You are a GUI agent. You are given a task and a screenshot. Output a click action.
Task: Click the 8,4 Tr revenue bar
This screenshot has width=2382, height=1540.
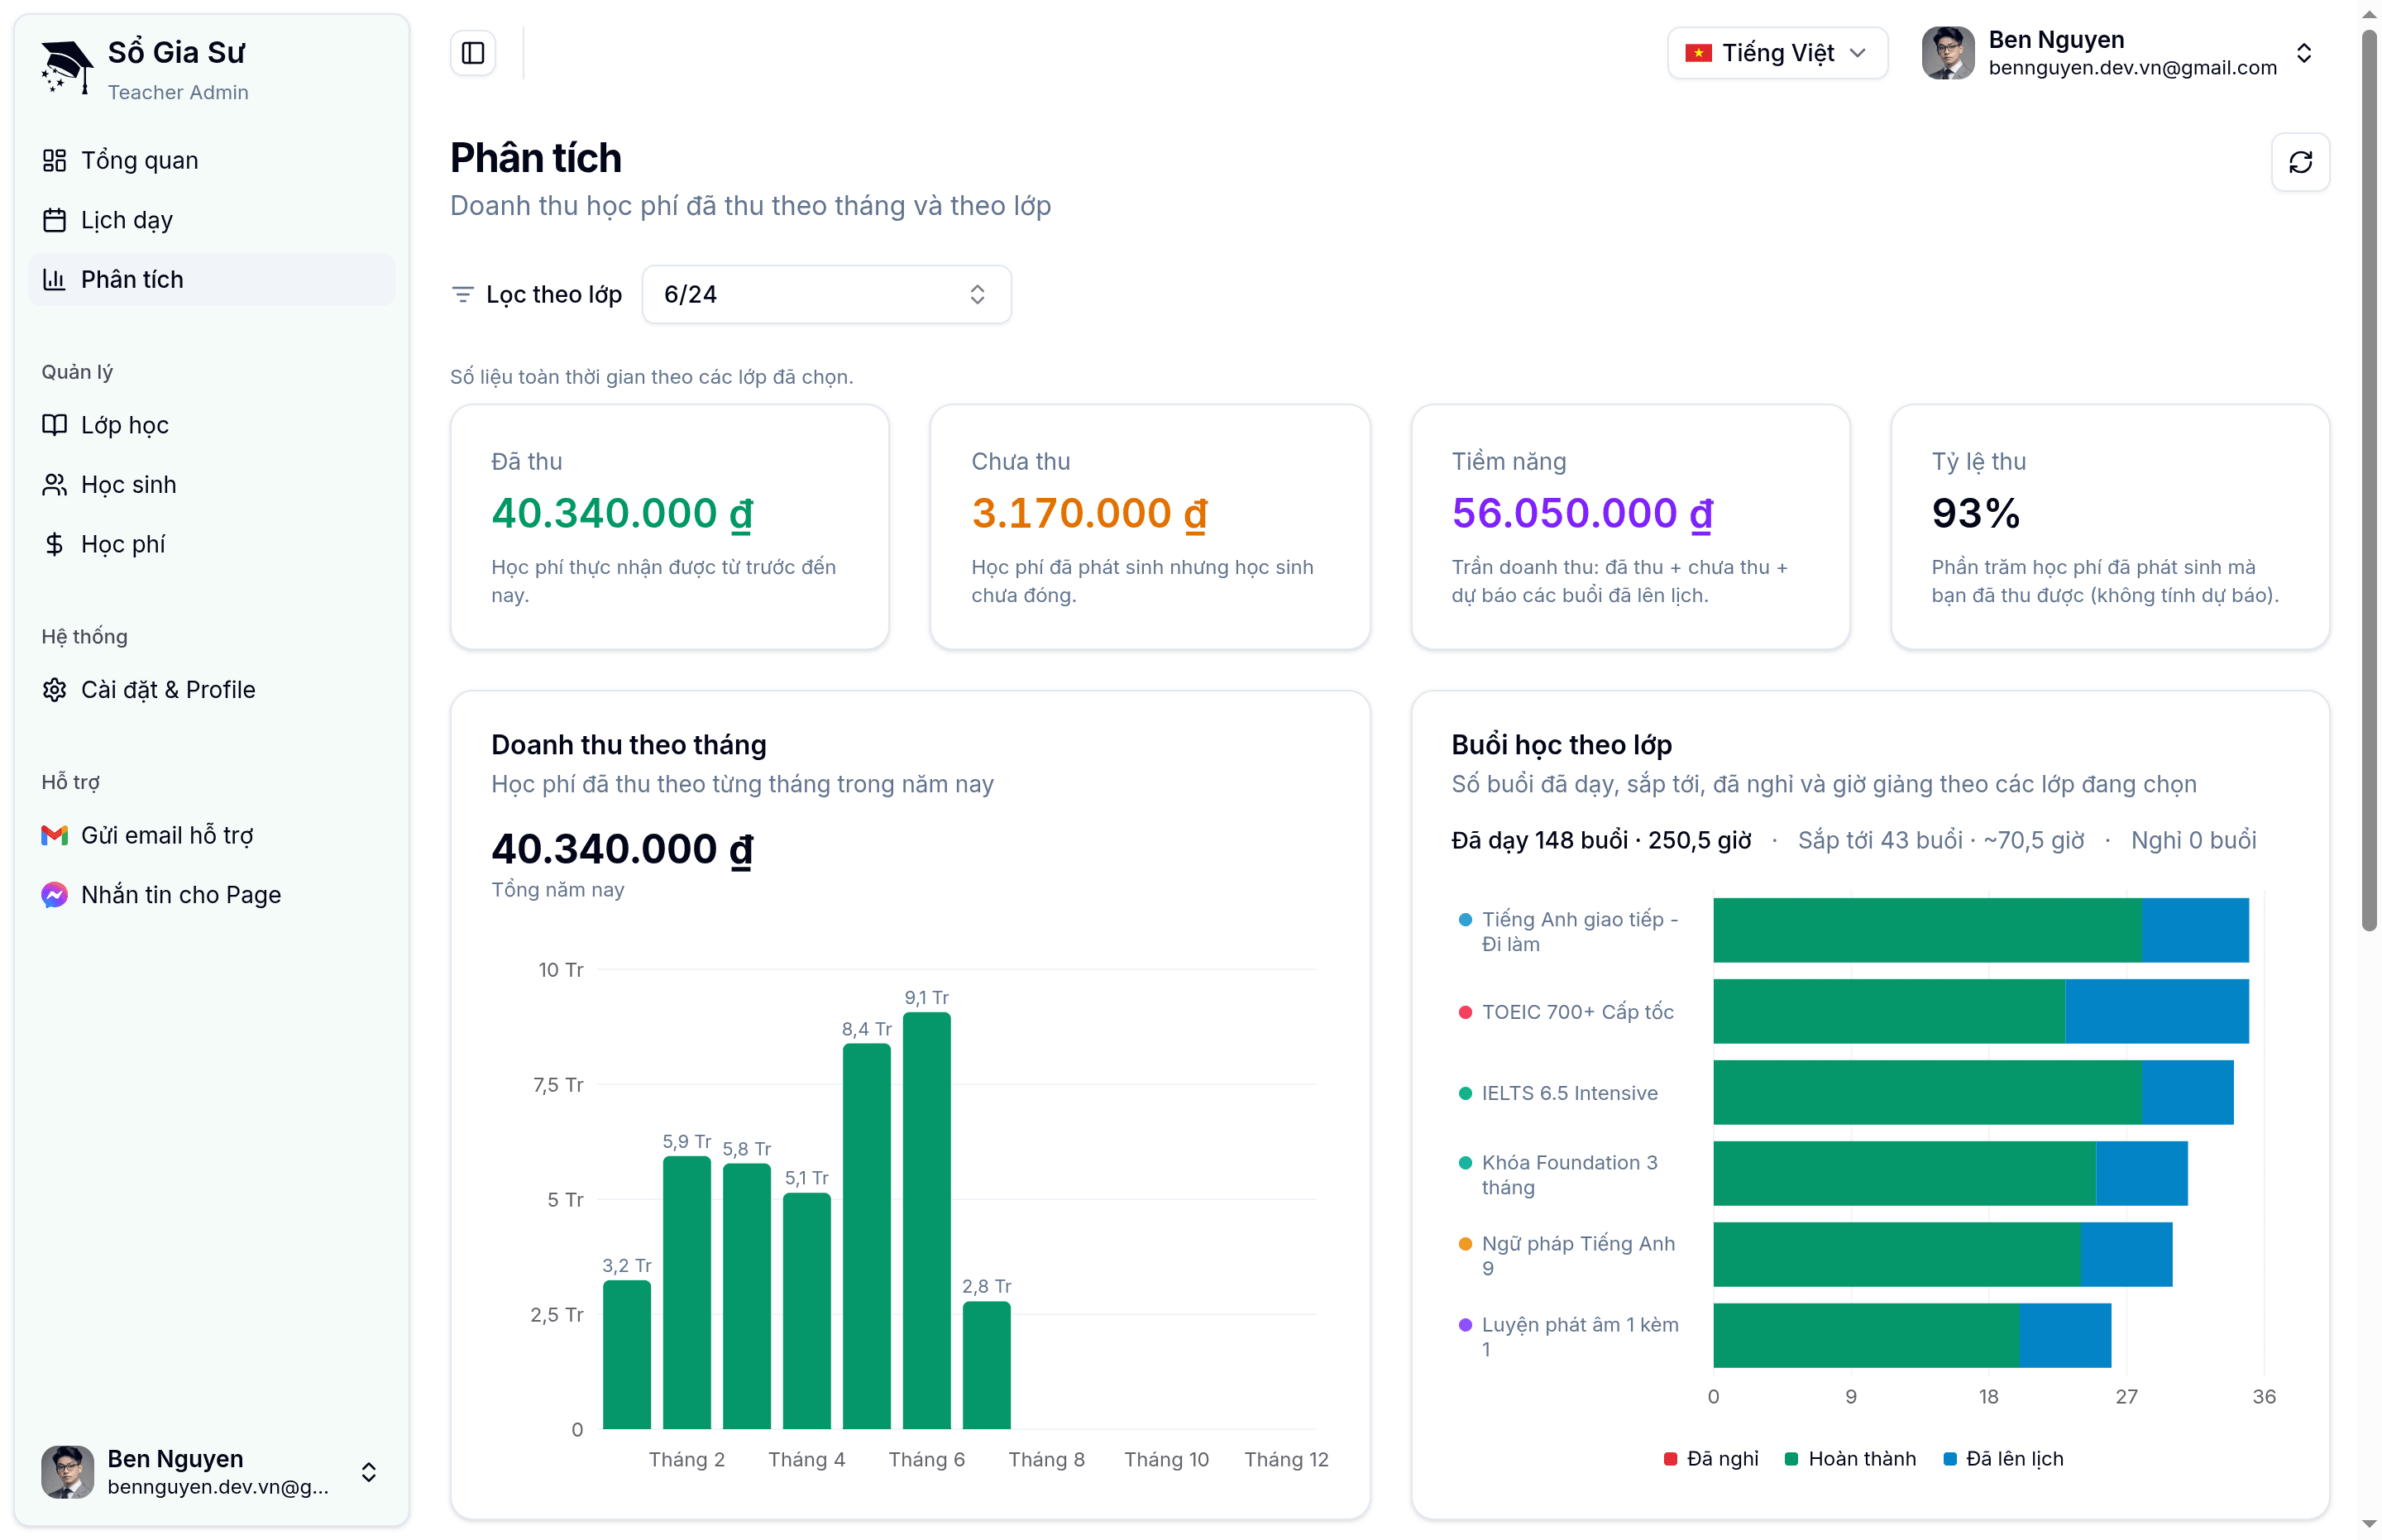866,1236
